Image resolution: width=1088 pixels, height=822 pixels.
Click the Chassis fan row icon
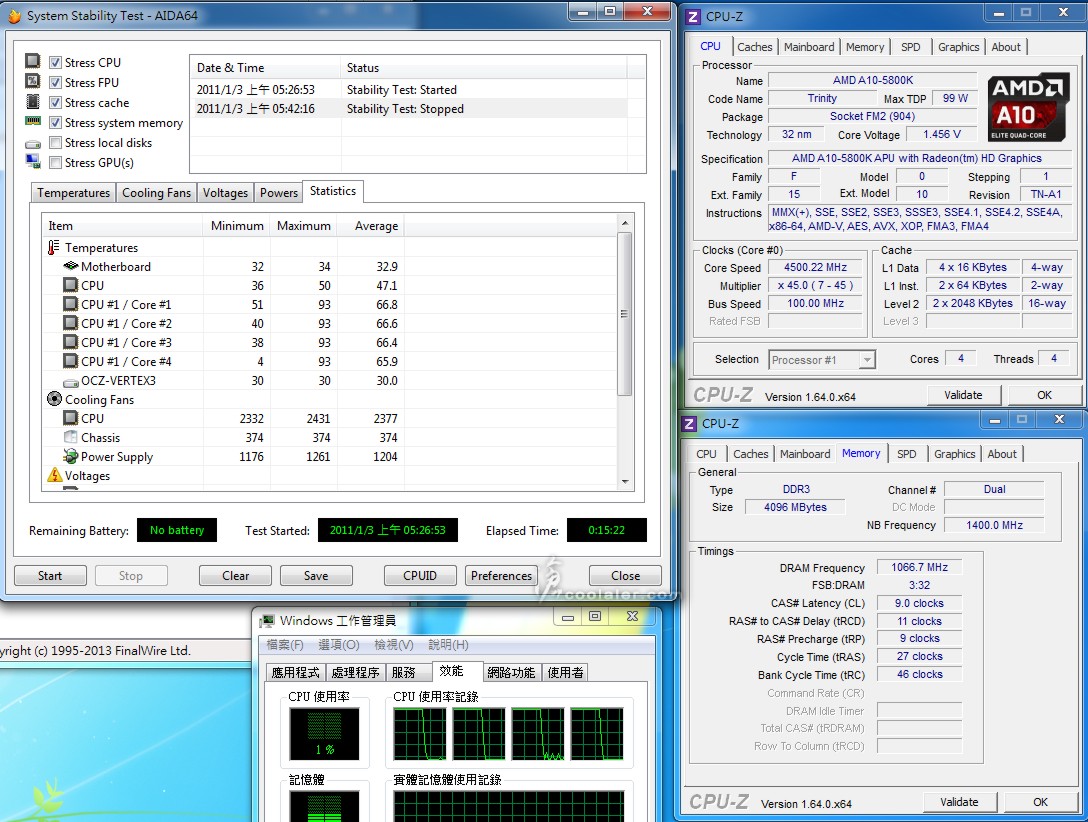pyautogui.click(x=70, y=437)
